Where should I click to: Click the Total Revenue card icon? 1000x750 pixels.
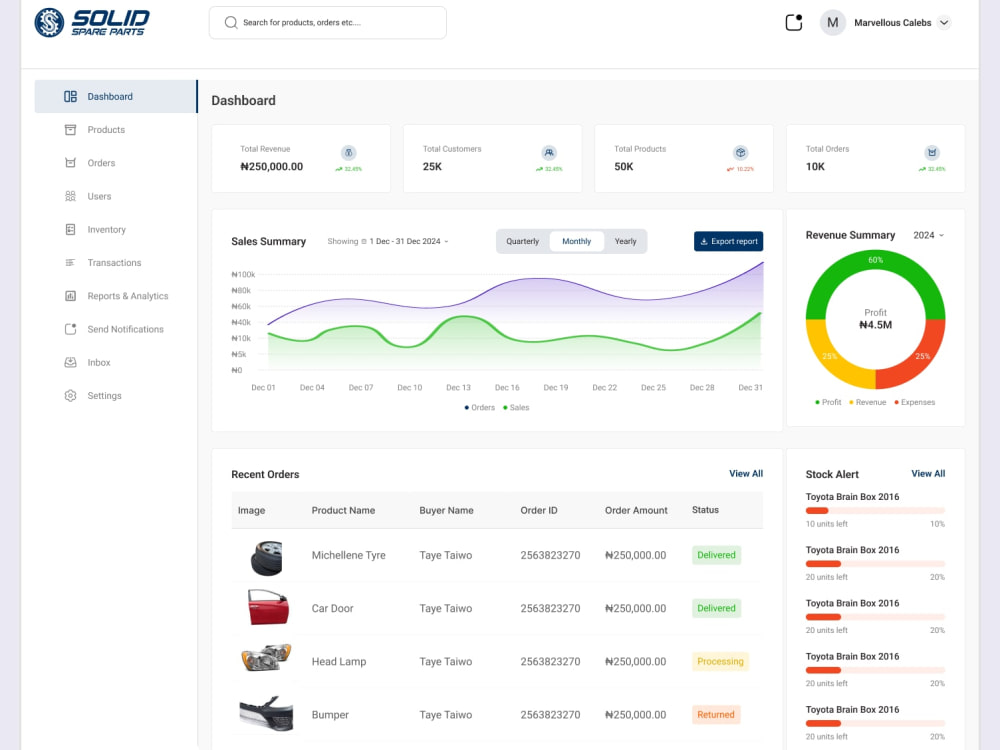pos(348,152)
